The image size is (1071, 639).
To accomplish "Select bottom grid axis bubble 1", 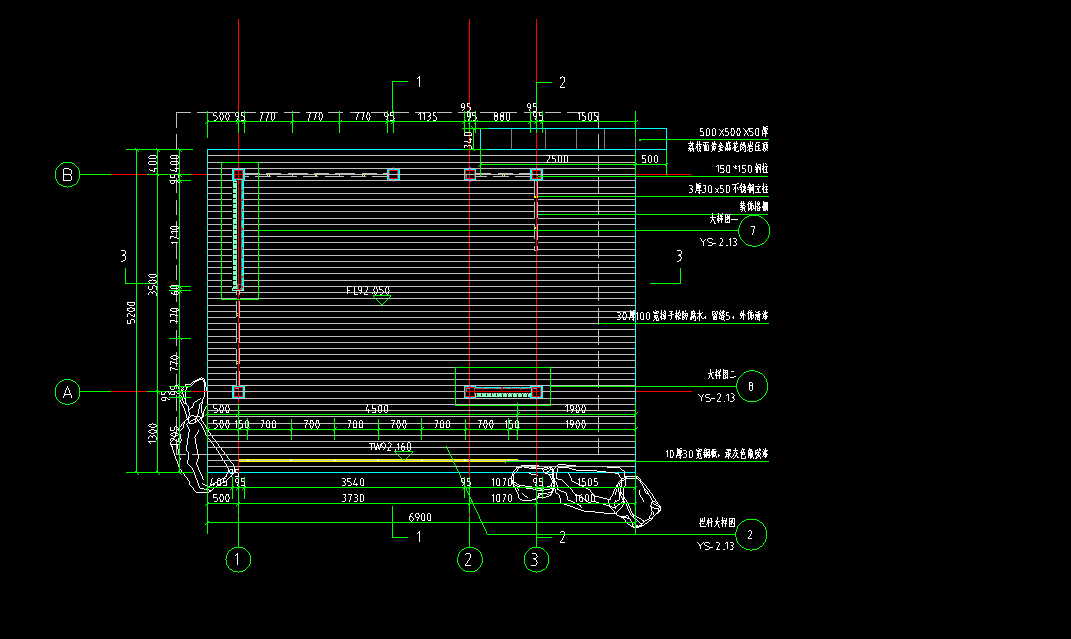I will [x=238, y=559].
